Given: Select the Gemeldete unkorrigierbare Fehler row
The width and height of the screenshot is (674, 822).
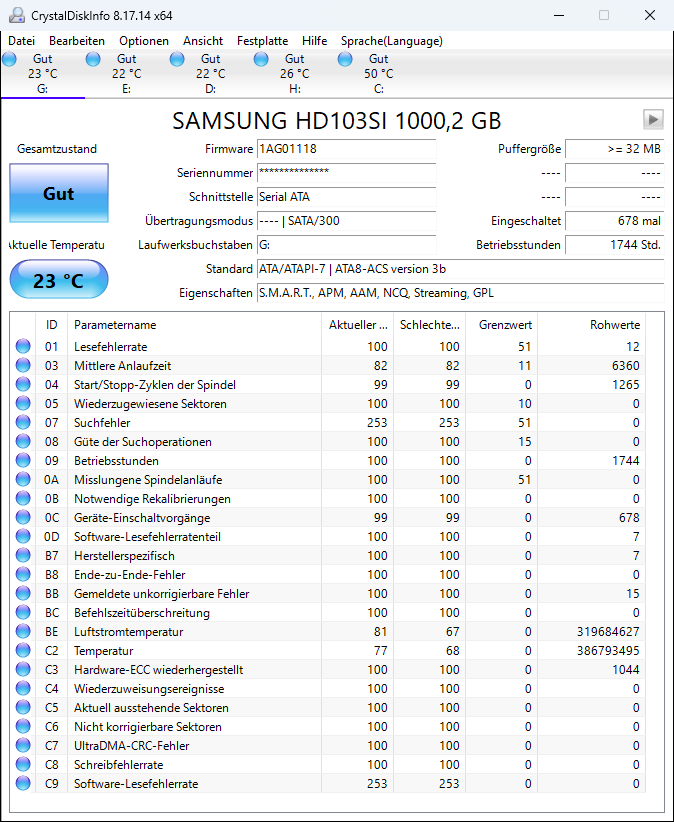Looking at the screenshot, I should click(328, 593).
